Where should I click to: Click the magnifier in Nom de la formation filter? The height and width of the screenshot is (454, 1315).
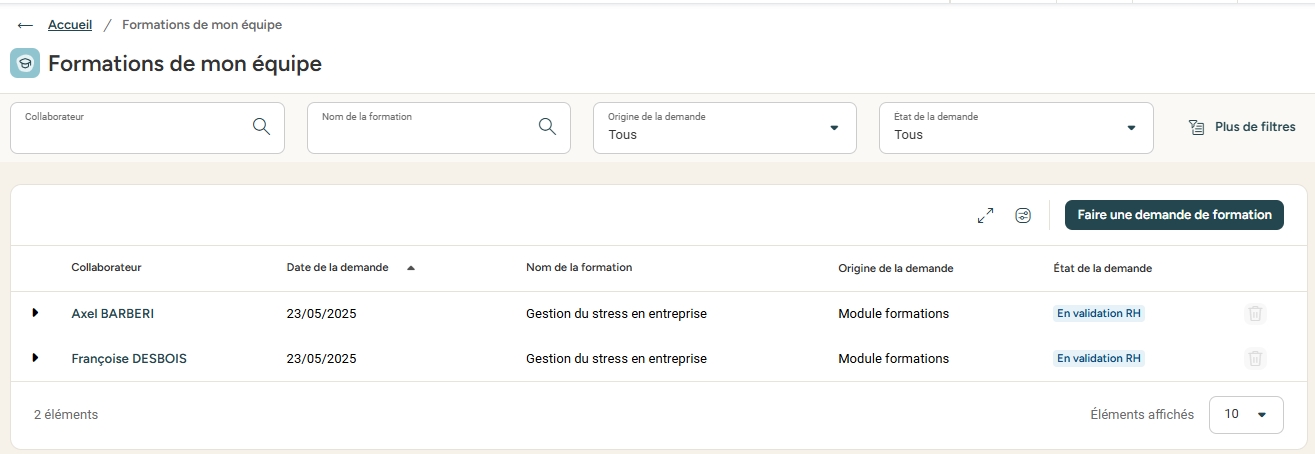pyautogui.click(x=547, y=126)
